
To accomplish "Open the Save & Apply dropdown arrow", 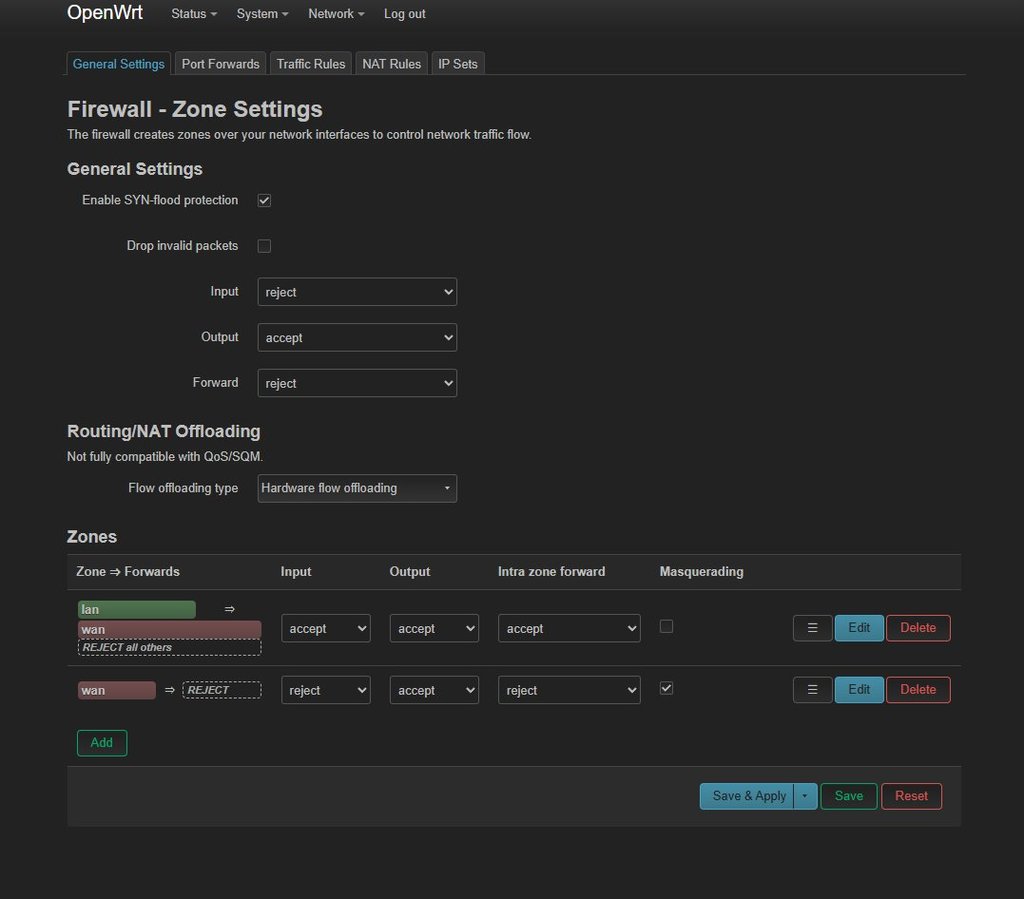I will pyautogui.click(x=805, y=796).
